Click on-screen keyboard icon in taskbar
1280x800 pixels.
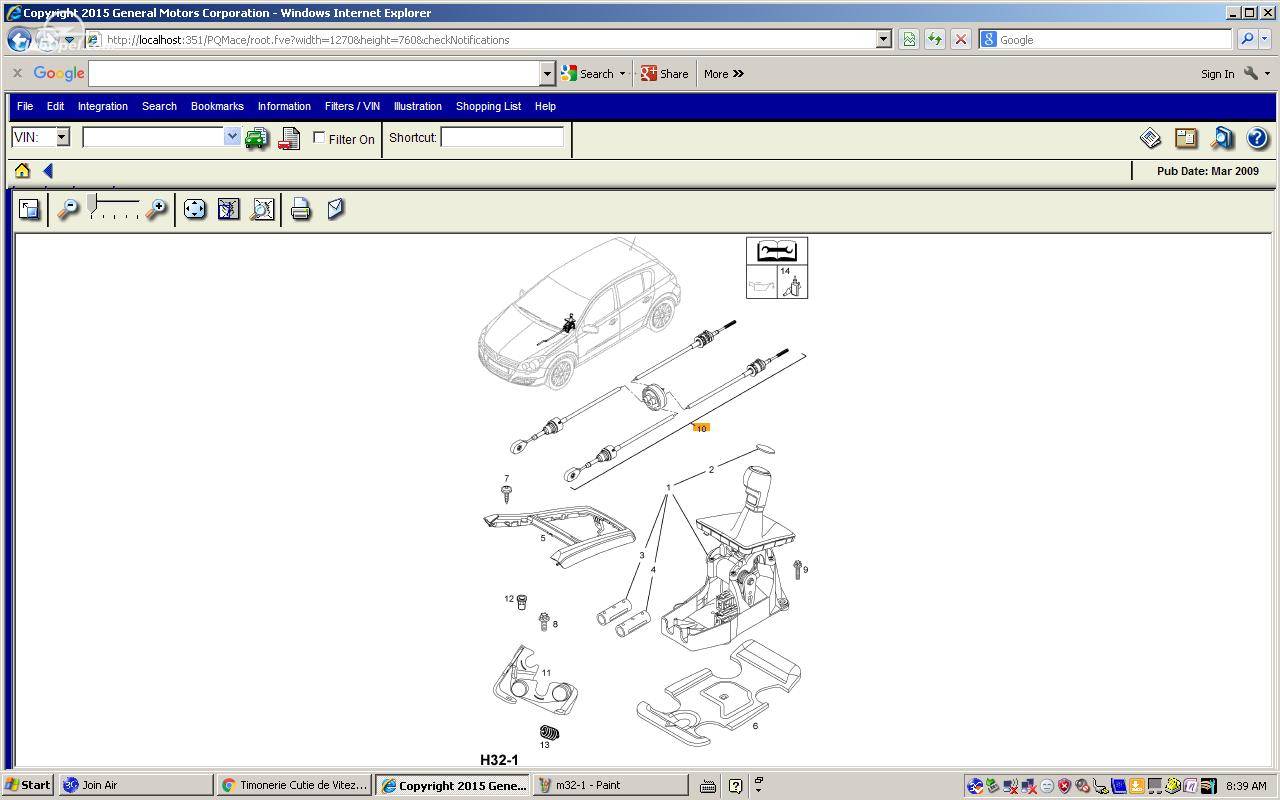(708, 786)
